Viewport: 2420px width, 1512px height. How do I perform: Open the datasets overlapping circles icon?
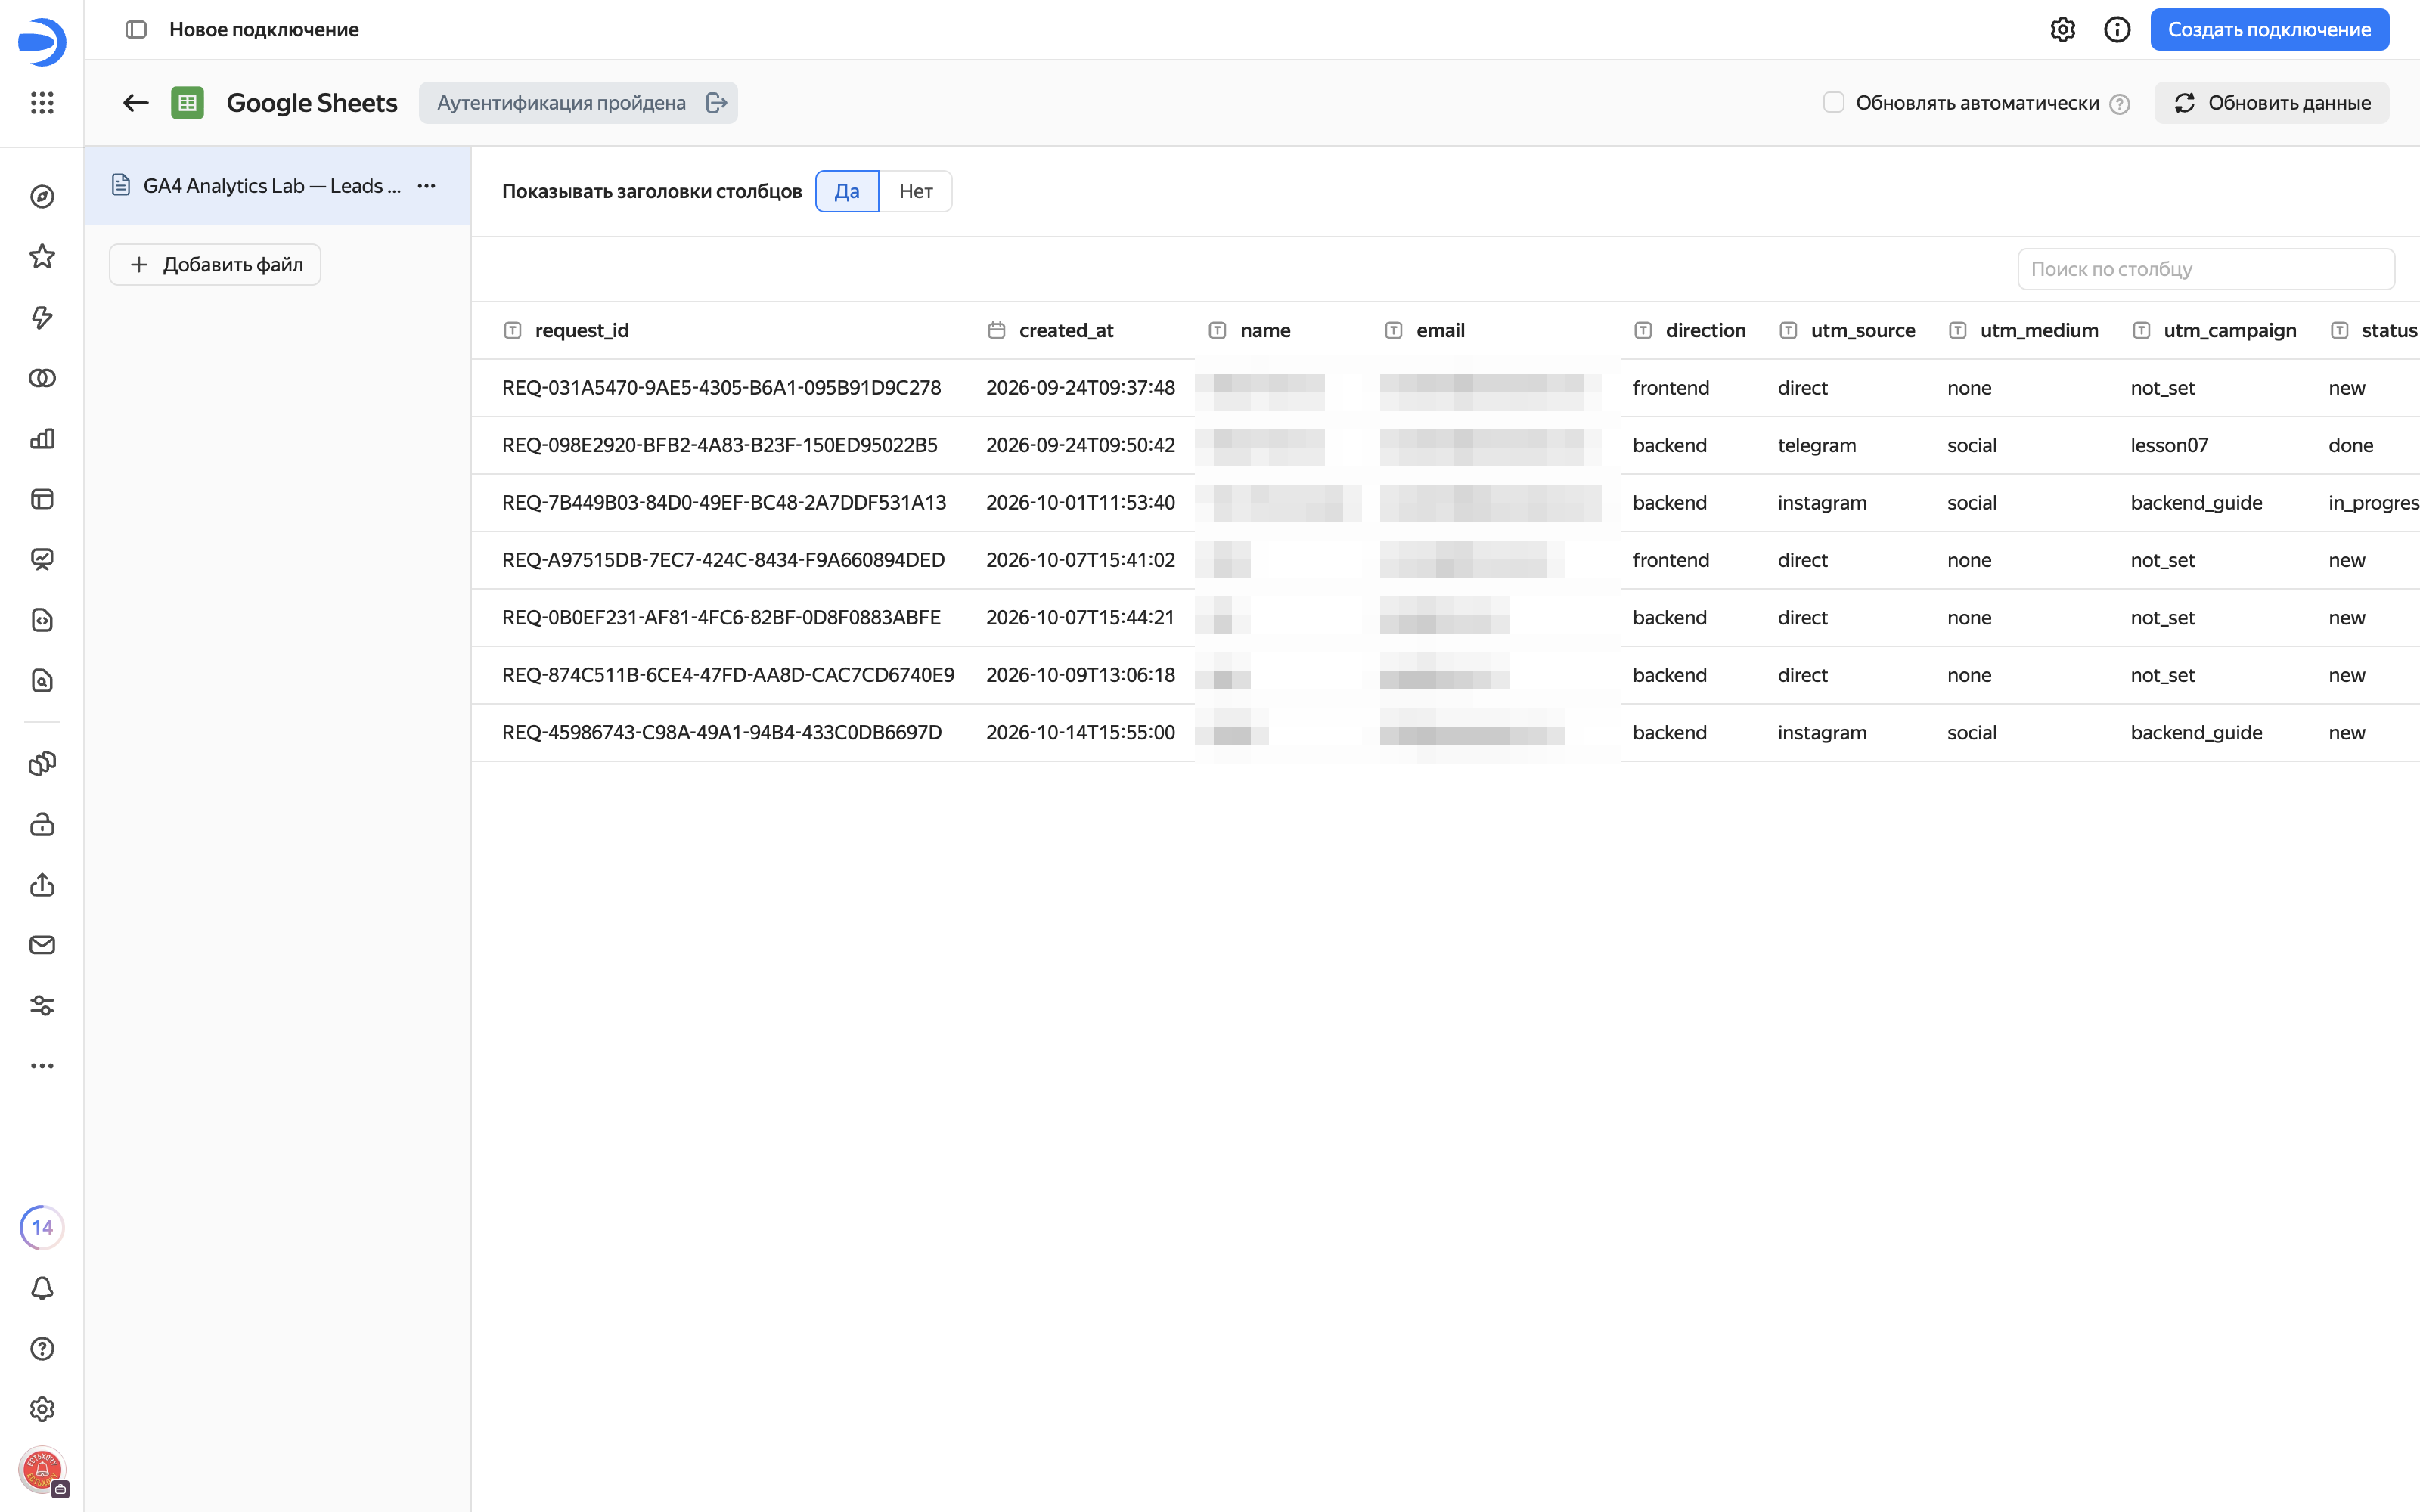pyautogui.click(x=42, y=378)
